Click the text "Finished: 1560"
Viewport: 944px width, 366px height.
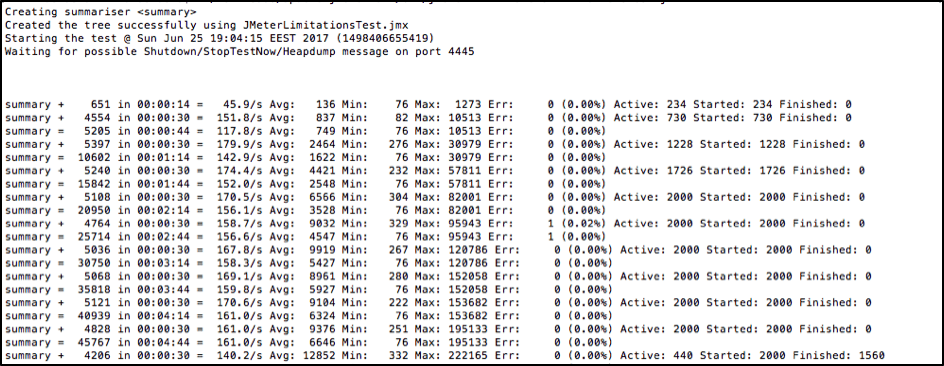[839, 355]
